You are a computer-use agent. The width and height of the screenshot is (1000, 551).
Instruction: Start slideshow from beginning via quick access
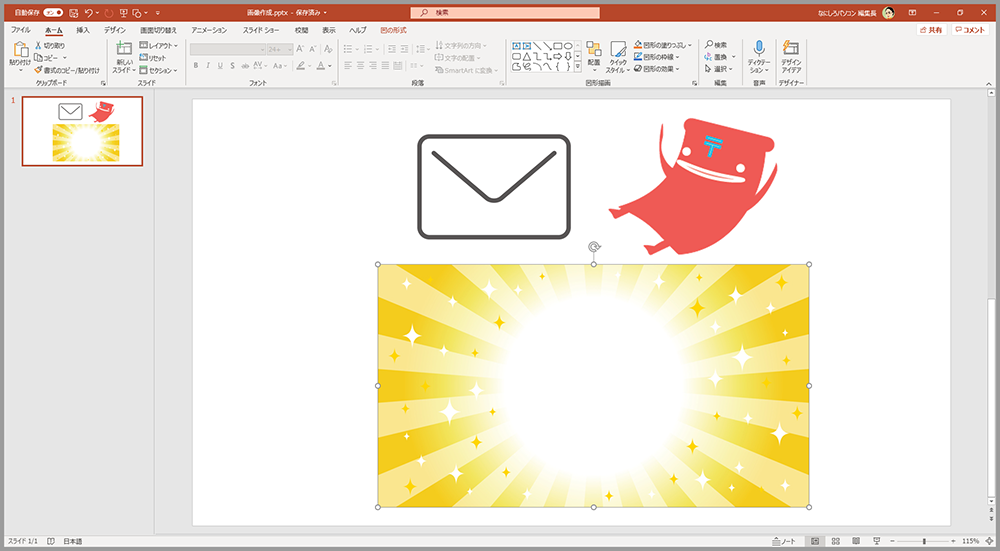[123, 13]
